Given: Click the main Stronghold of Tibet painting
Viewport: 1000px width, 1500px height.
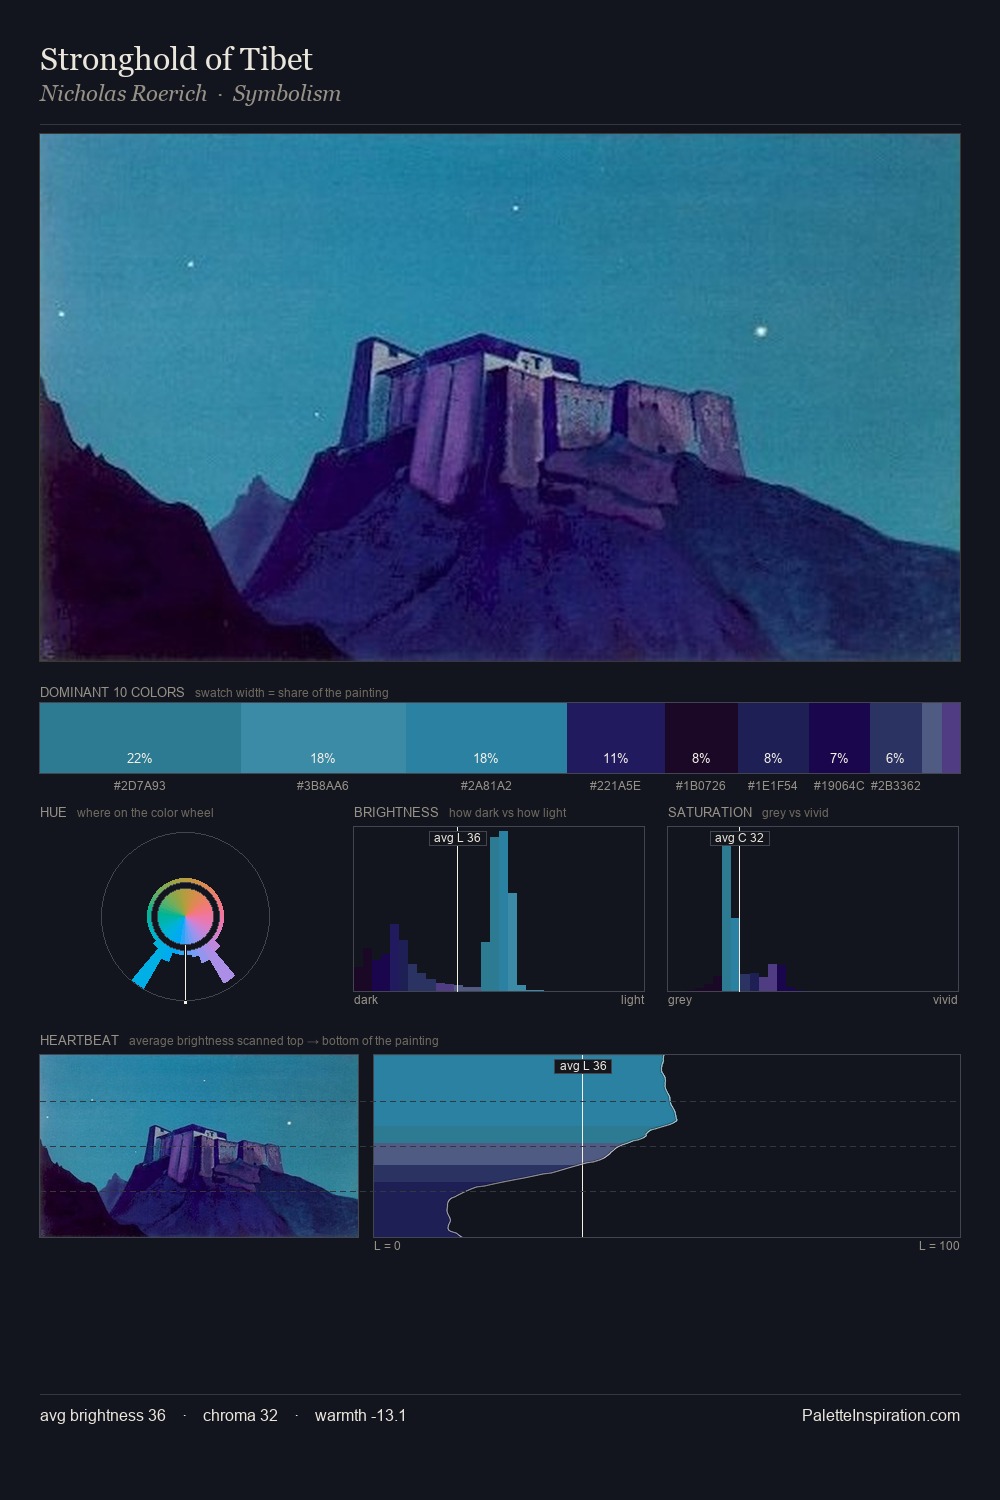Looking at the screenshot, I should [500, 398].
